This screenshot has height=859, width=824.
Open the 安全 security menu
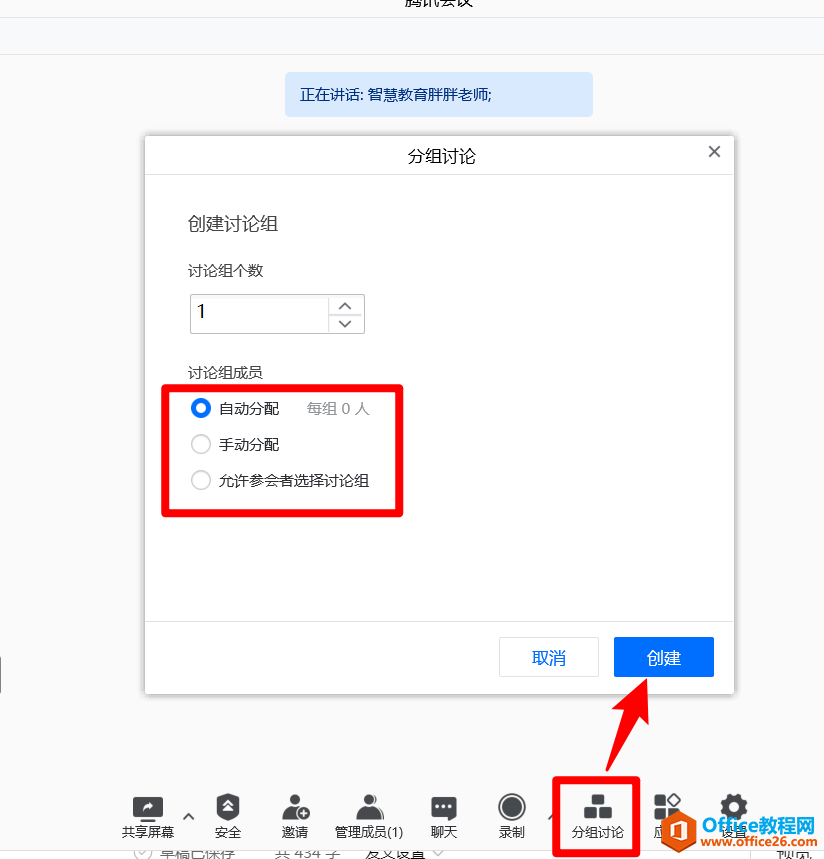[228, 816]
